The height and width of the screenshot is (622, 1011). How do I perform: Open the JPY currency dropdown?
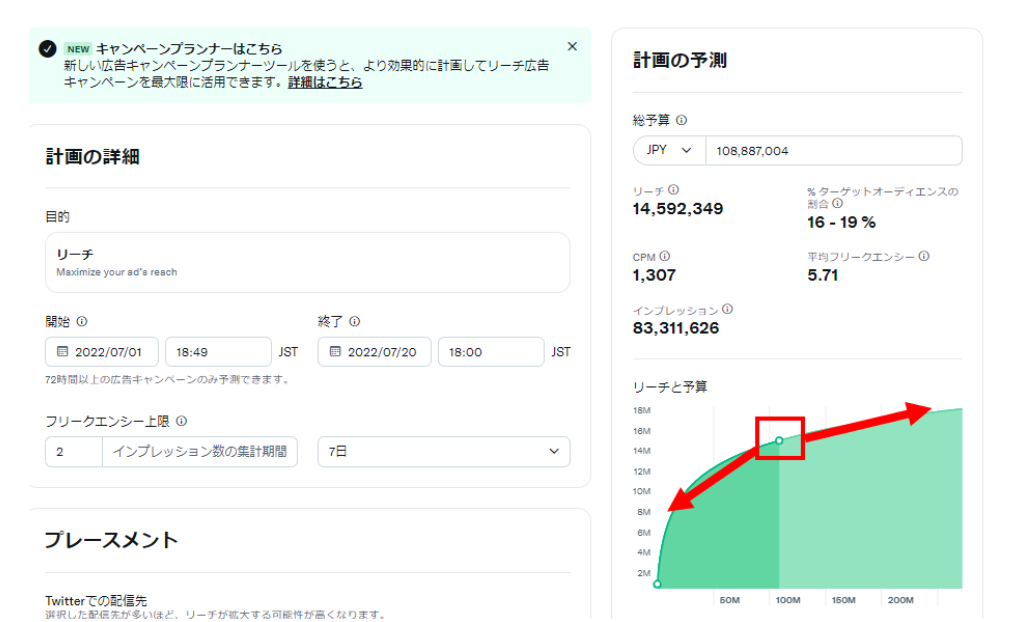coord(669,151)
